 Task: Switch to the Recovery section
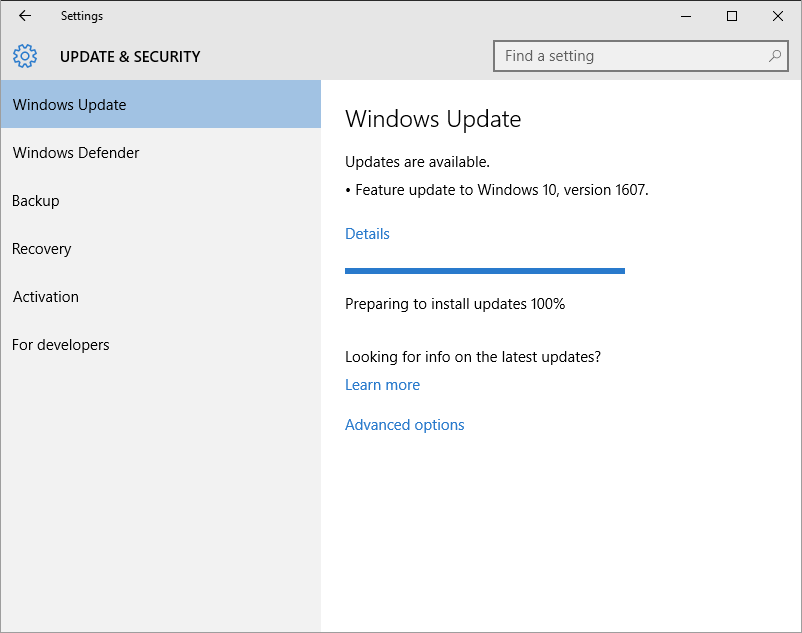pyautogui.click(x=42, y=249)
